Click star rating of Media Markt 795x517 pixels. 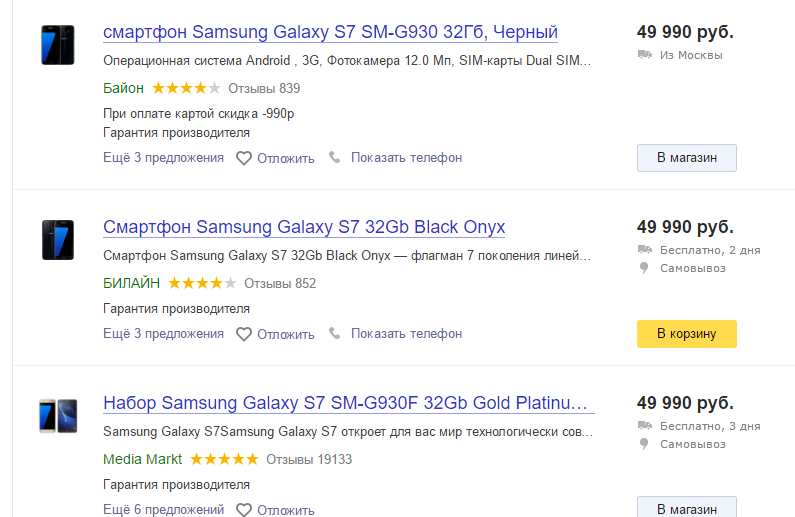[224, 459]
